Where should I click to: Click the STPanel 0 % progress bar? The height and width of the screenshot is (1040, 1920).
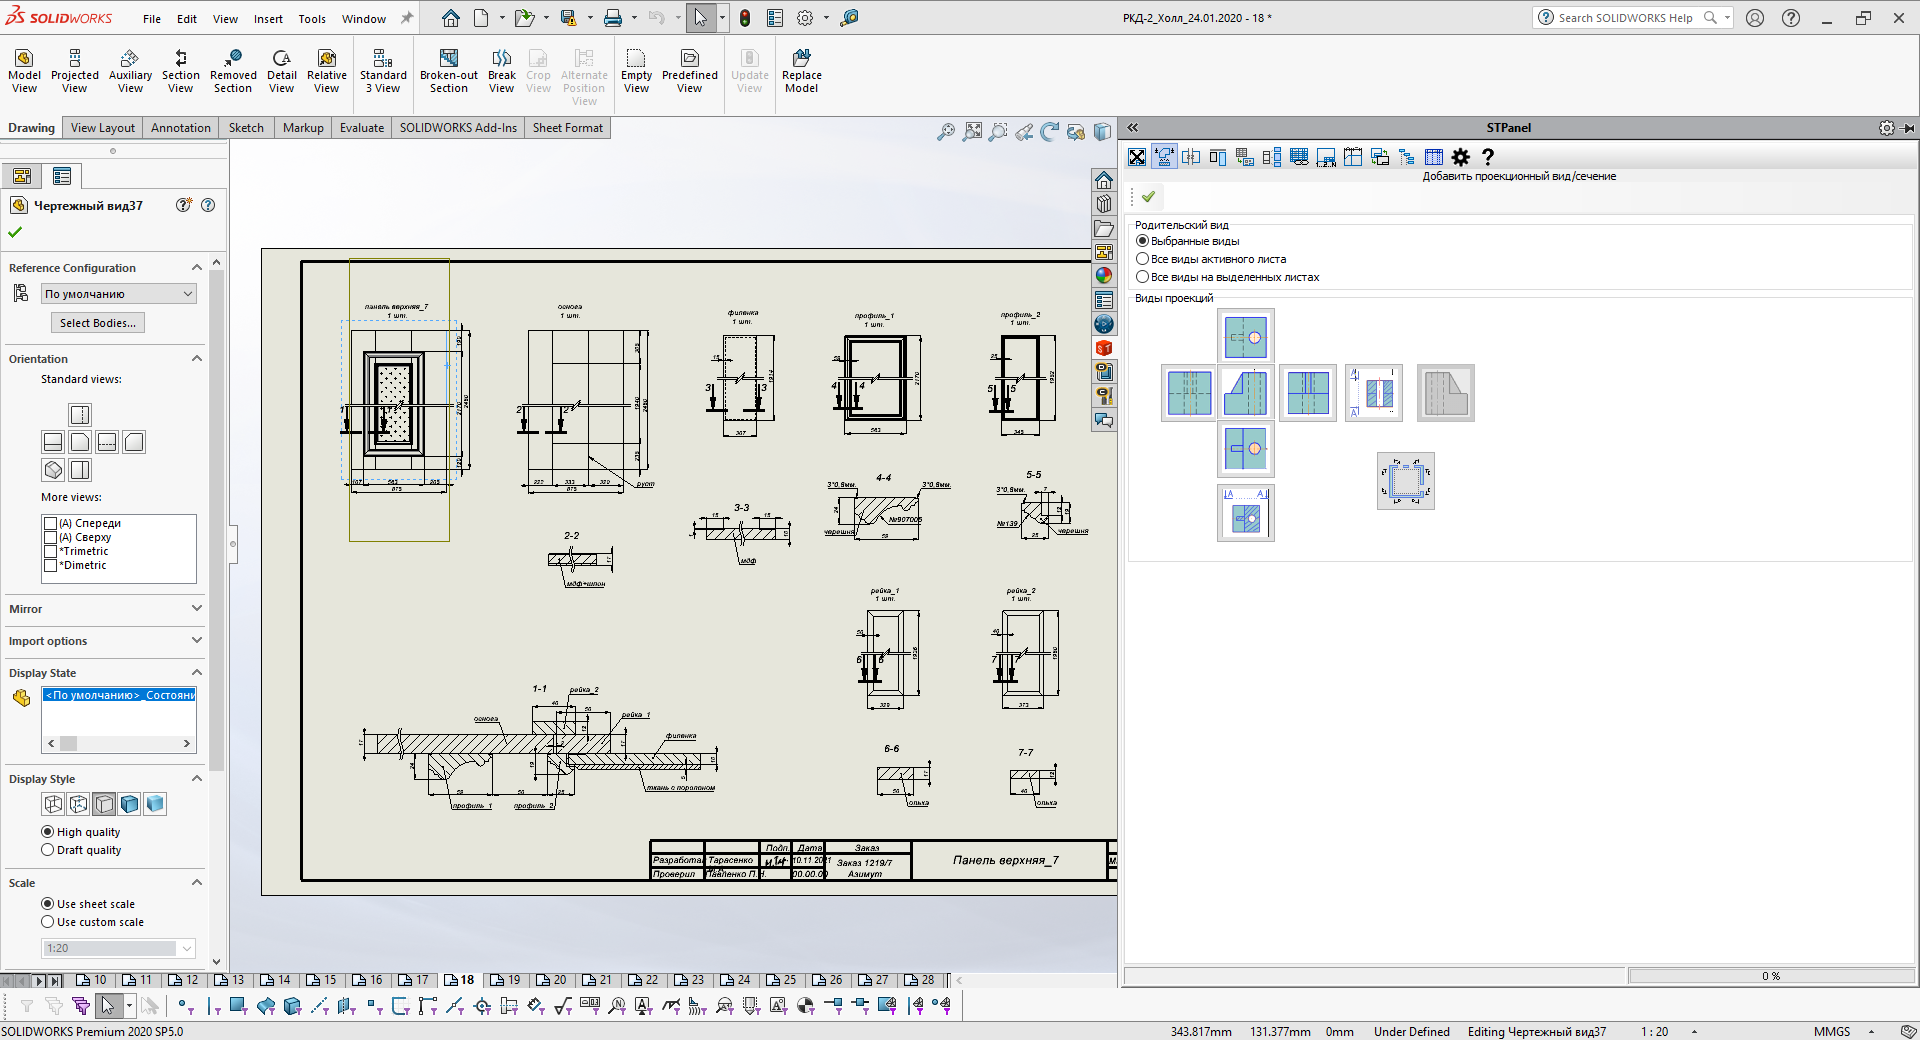[x=1771, y=976]
